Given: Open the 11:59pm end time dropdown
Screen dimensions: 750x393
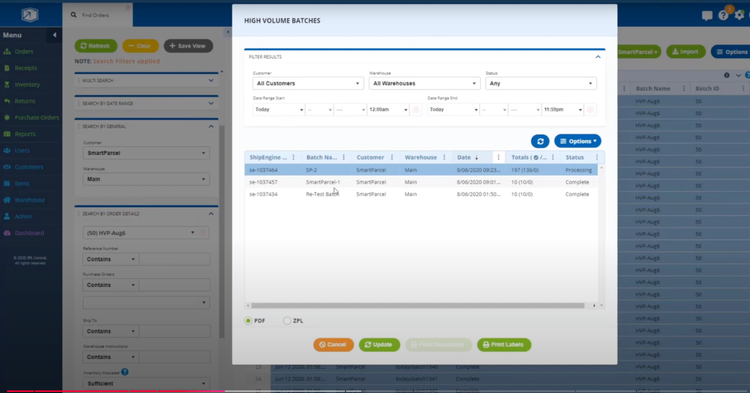Looking at the screenshot, I should [x=563, y=109].
